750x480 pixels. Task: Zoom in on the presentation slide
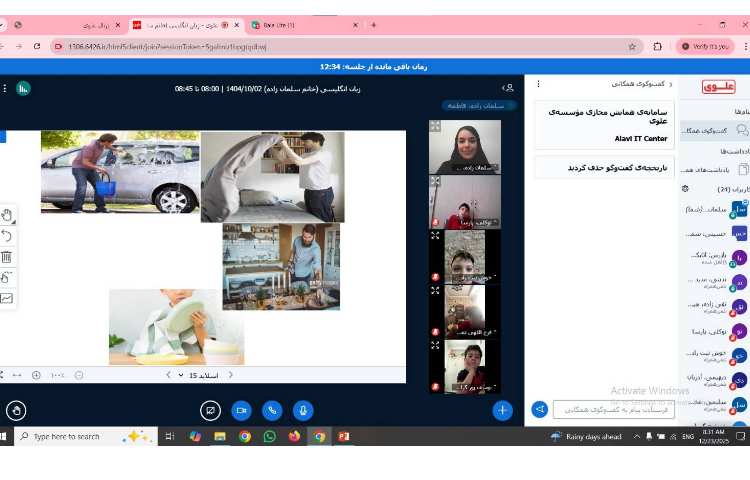(x=36, y=375)
